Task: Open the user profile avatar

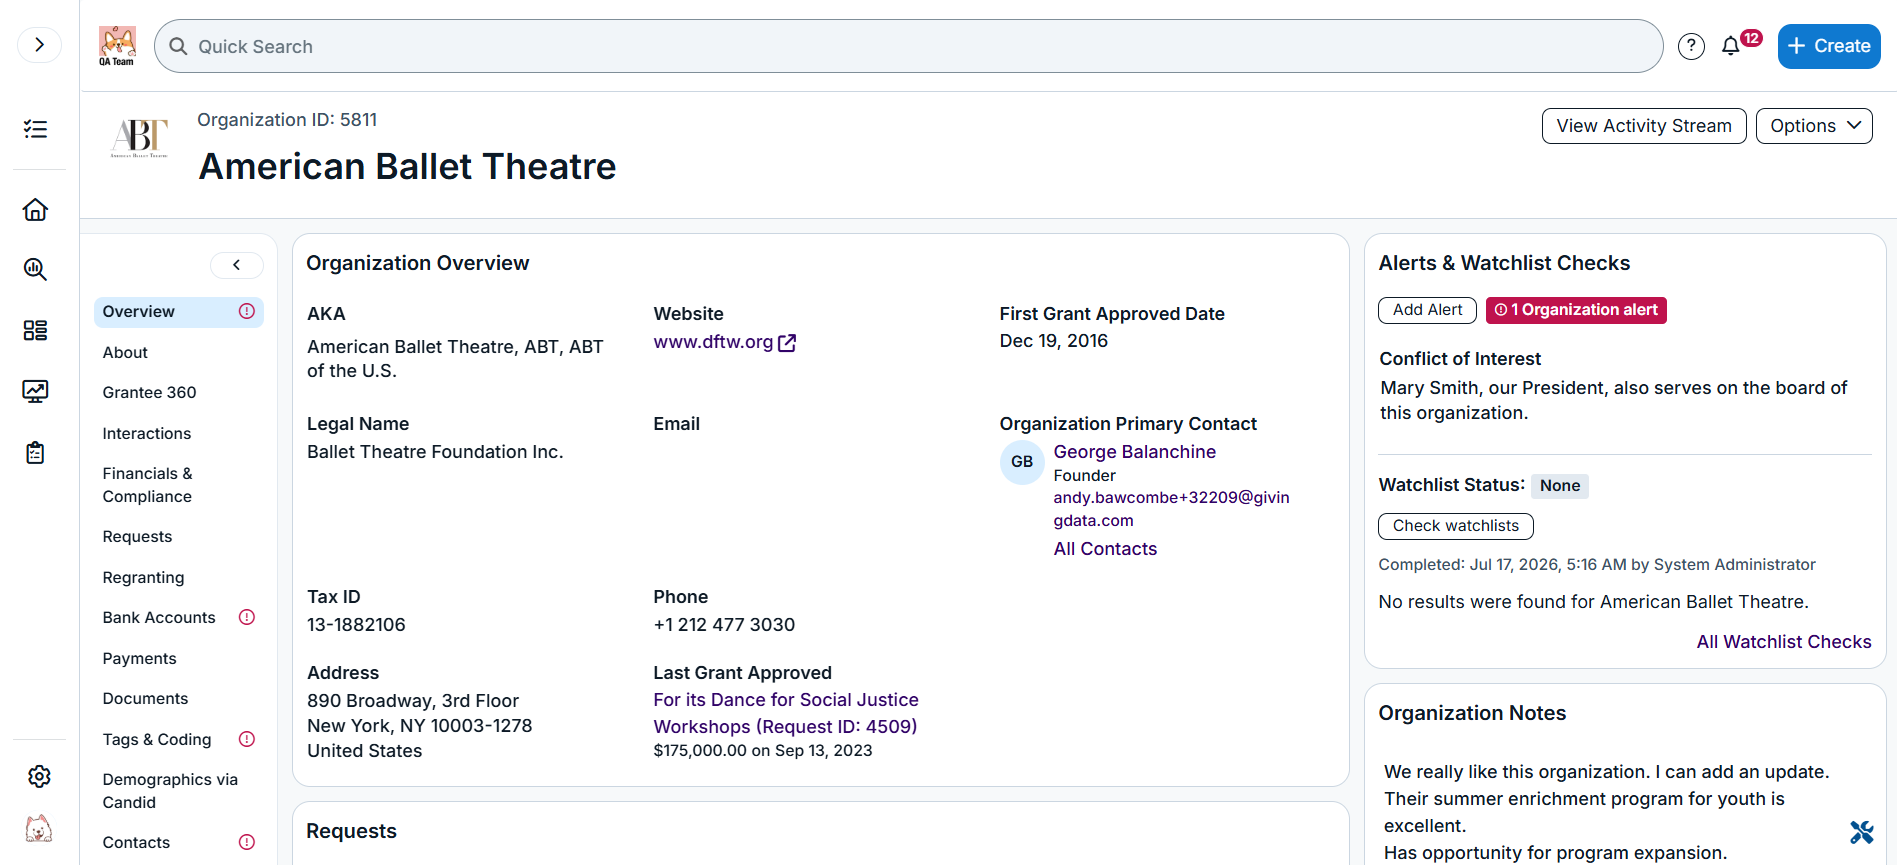Action: pyautogui.click(x=39, y=829)
